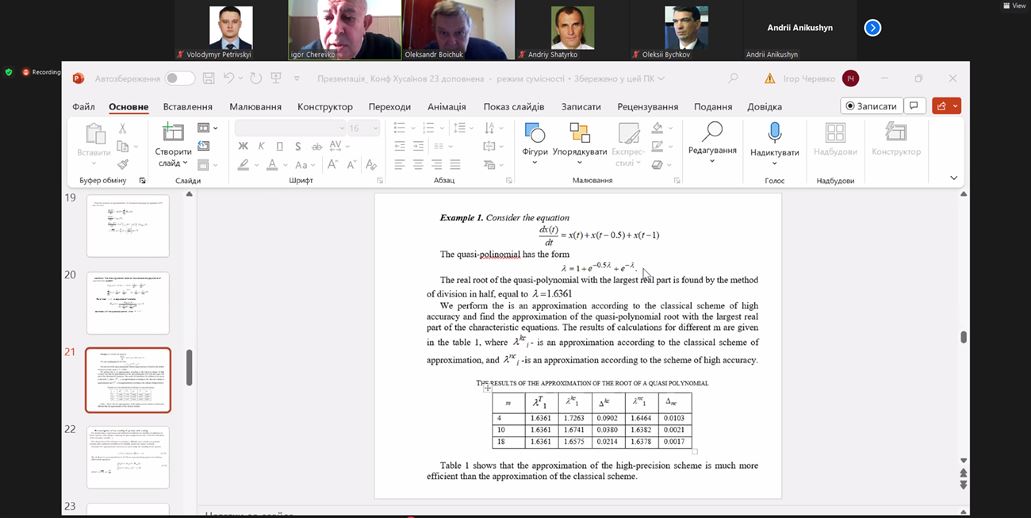Image resolution: width=1031 pixels, height=519 pixels.
Task: Open Упорядкувати arrange menu
Action: click(579, 143)
